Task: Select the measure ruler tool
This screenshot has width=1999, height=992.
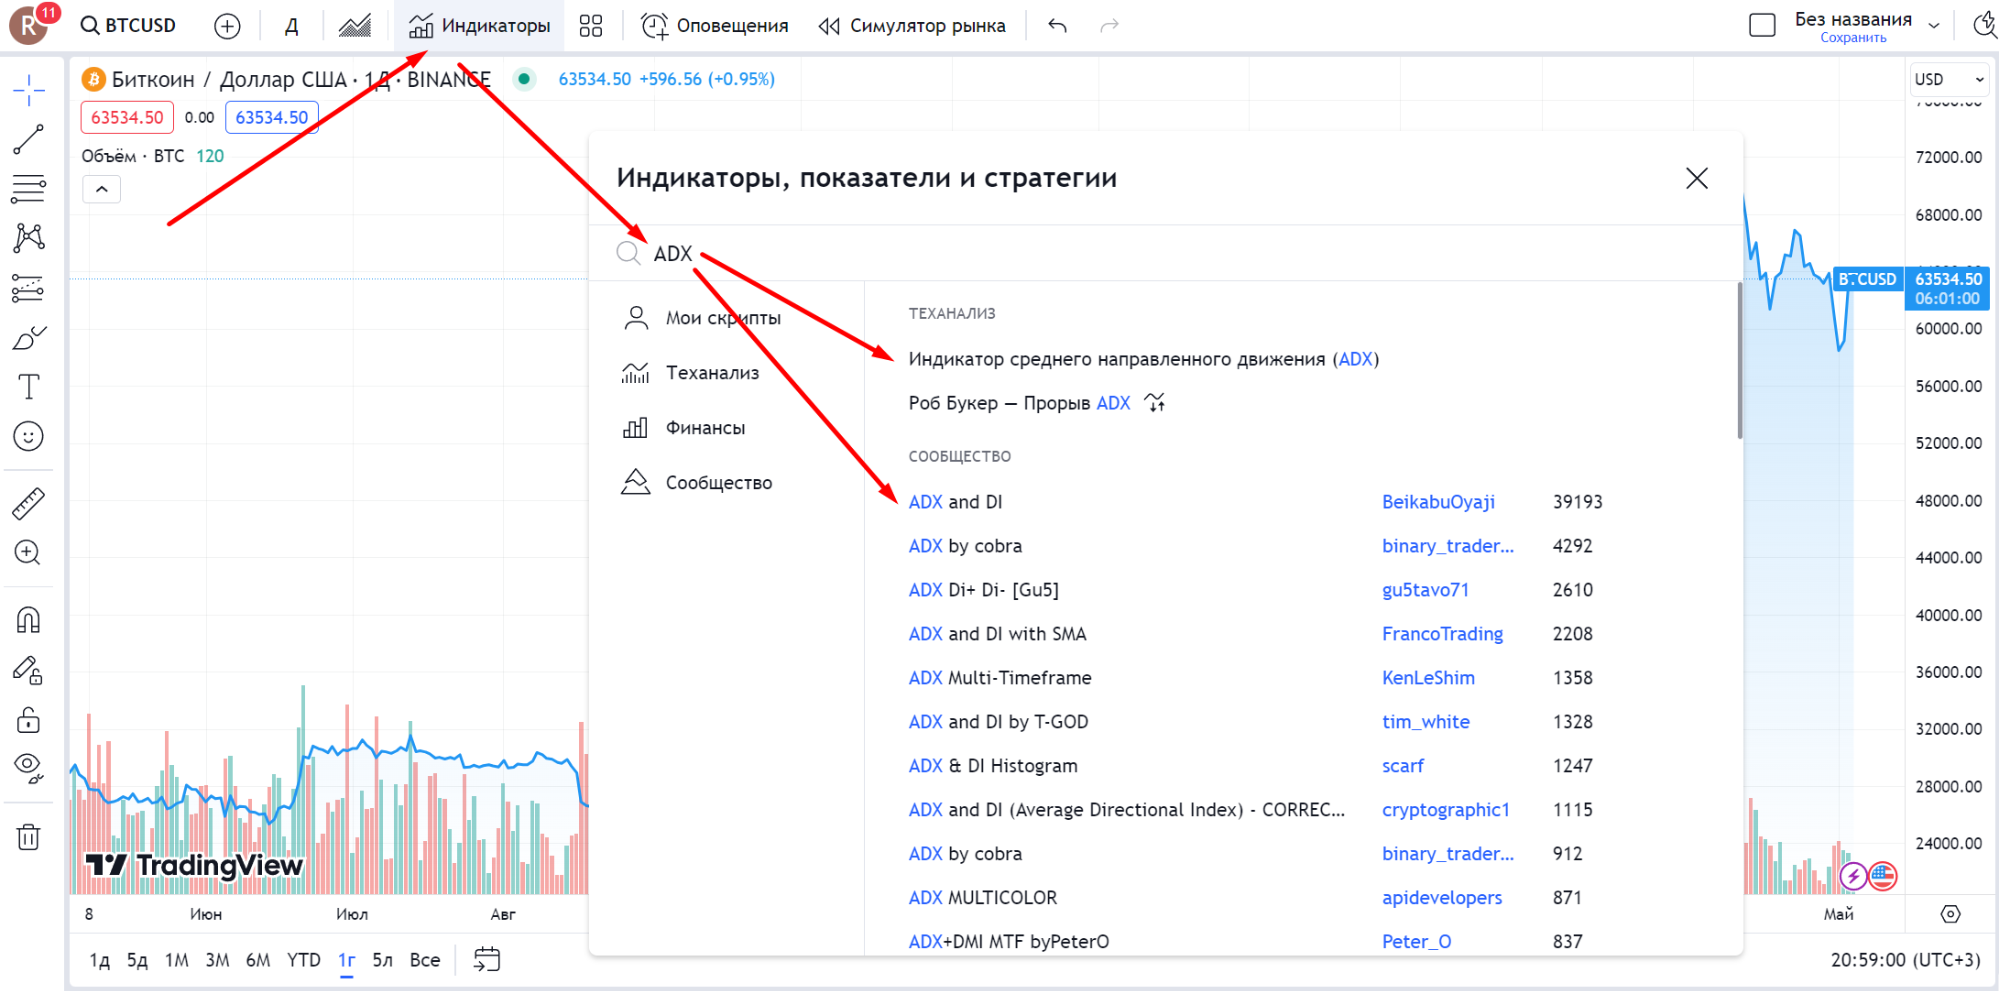Action: (30, 502)
